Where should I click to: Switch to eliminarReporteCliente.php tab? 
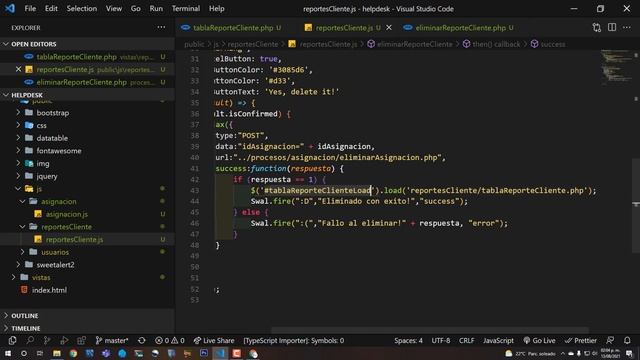[x=460, y=28]
